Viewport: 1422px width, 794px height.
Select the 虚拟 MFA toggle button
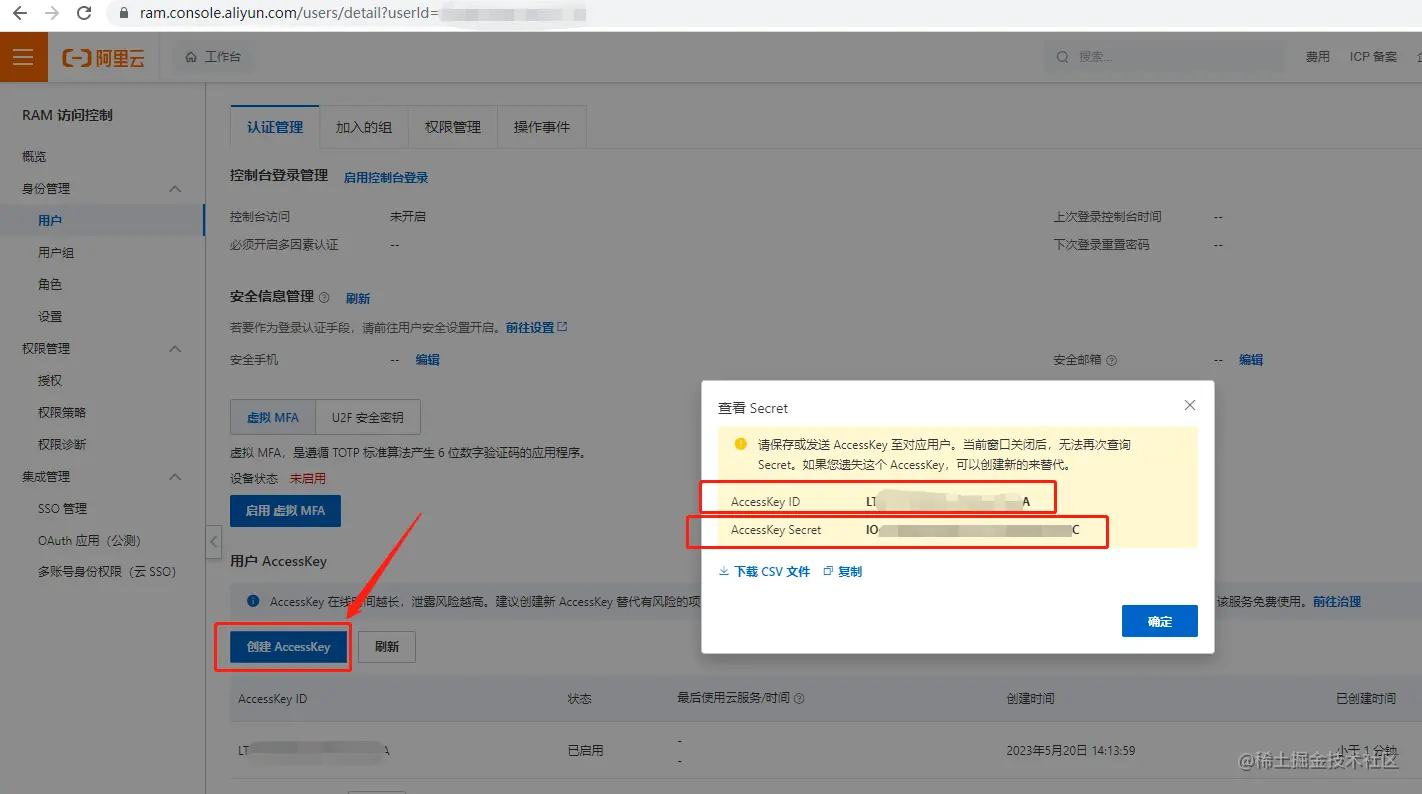click(x=273, y=418)
